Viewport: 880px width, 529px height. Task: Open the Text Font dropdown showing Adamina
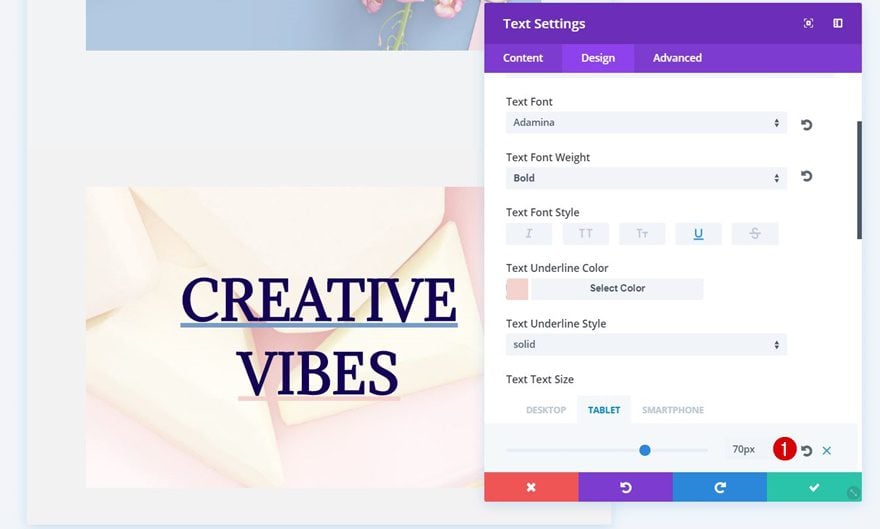pos(646,122)
